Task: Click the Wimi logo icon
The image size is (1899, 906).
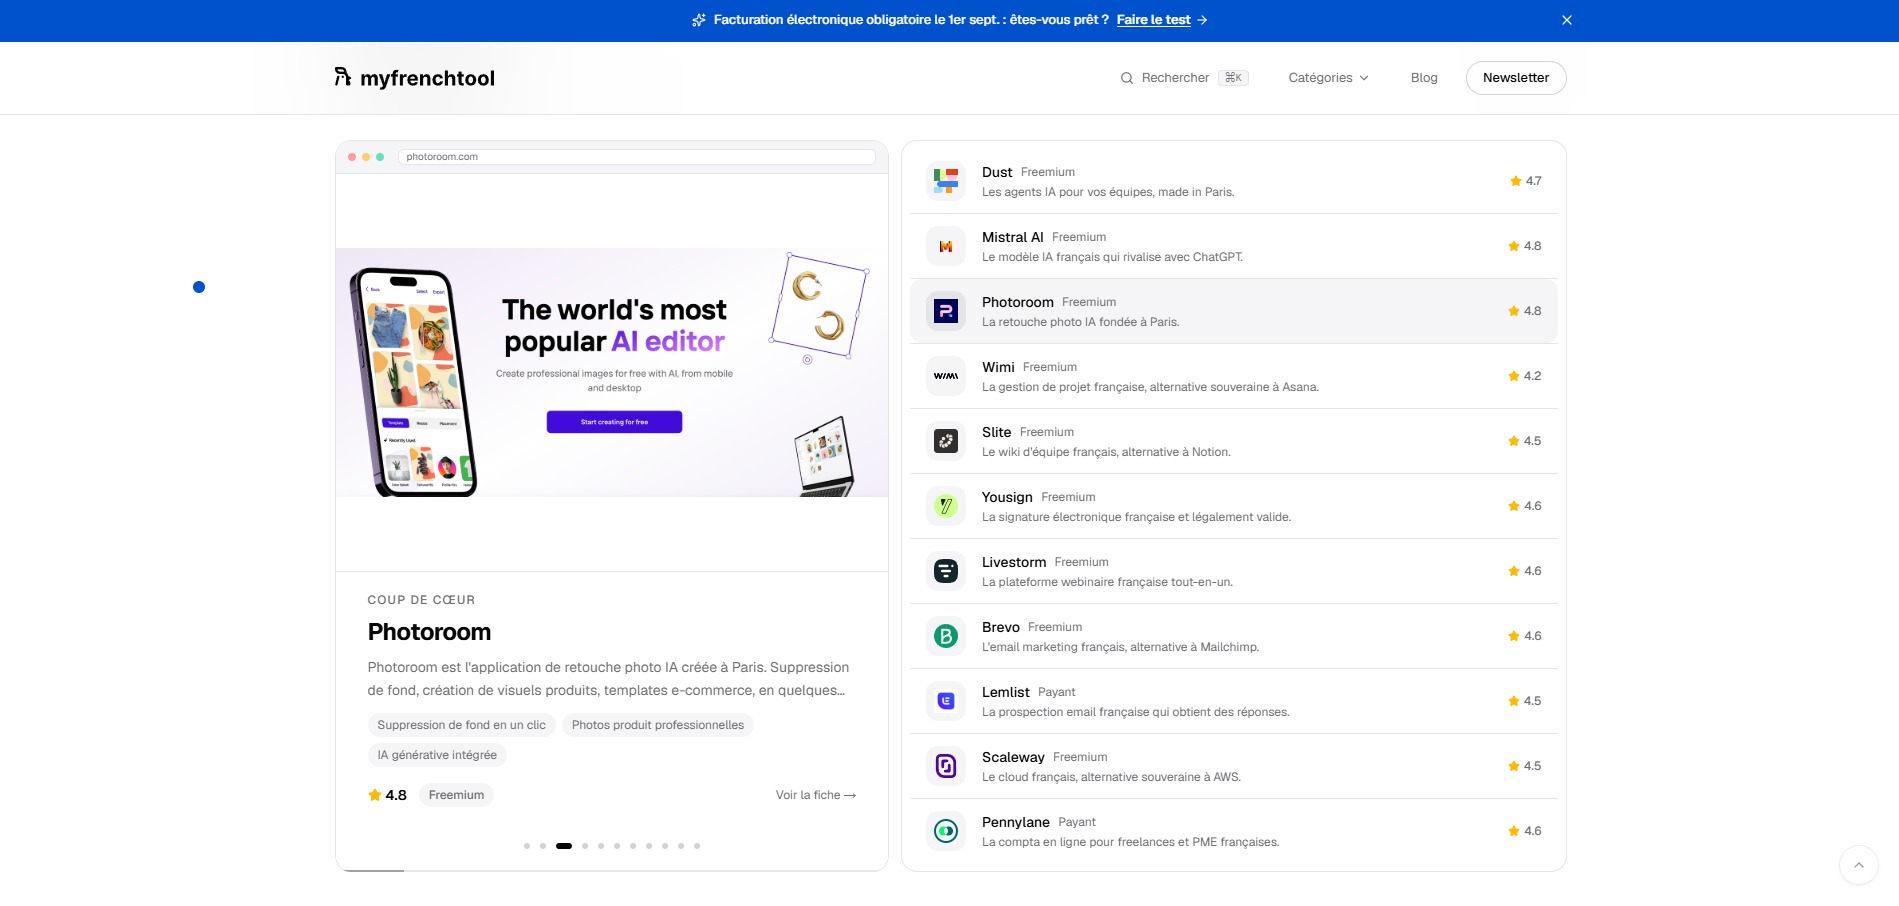Action: click(946, 376)
